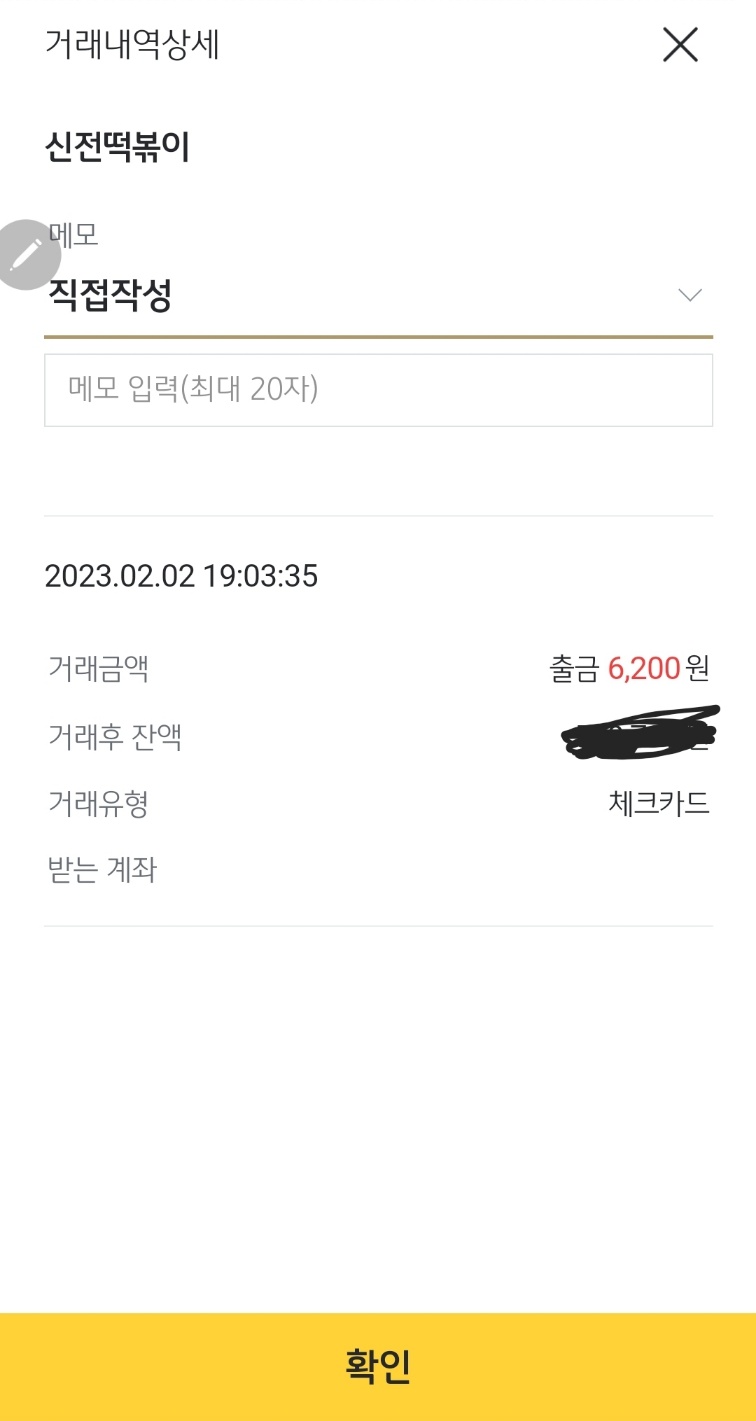The height and width of the screenshot is (1421, 756).
Task: Focus the 메모 입력 text field
Action: coord(378,390)
